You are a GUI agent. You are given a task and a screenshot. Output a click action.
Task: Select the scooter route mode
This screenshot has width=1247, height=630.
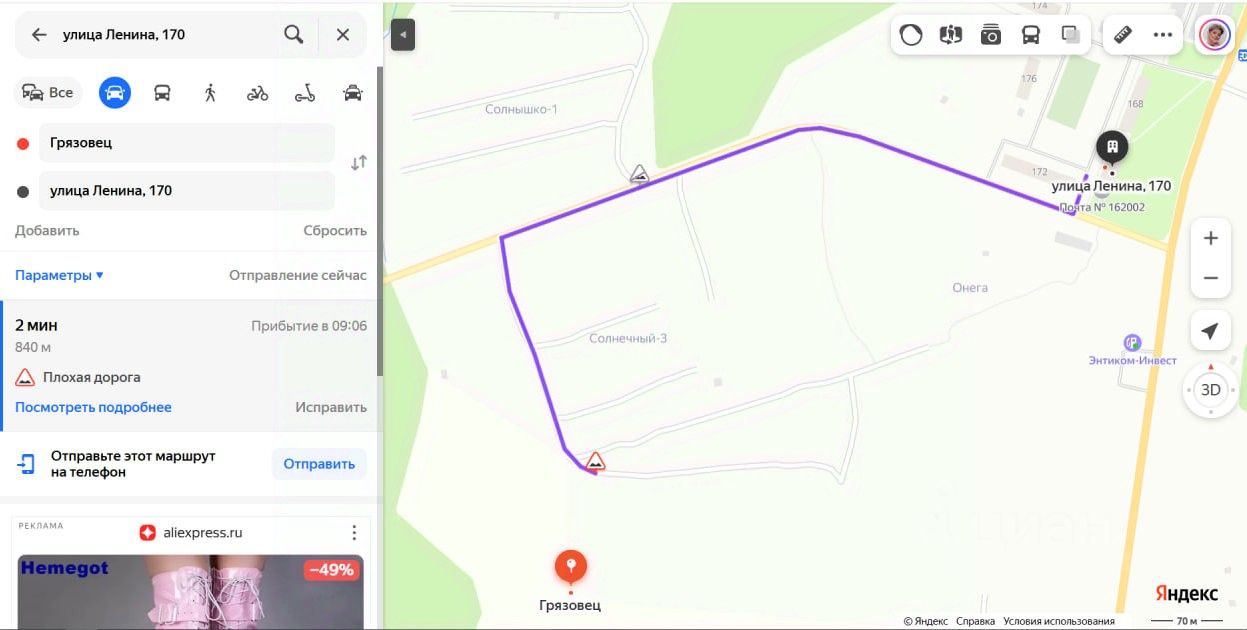tap(305, 93)
